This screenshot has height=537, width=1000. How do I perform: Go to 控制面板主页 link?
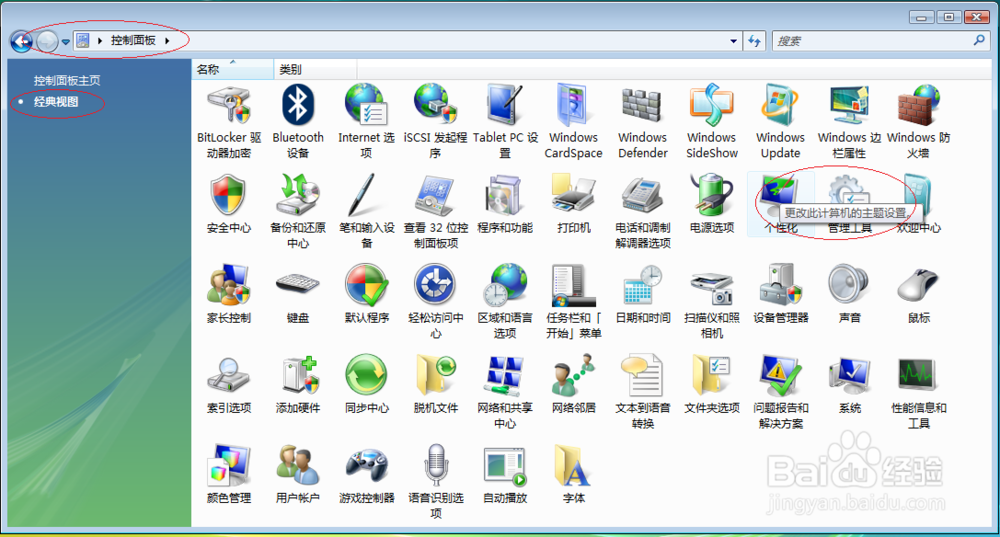tap(66, 80)
